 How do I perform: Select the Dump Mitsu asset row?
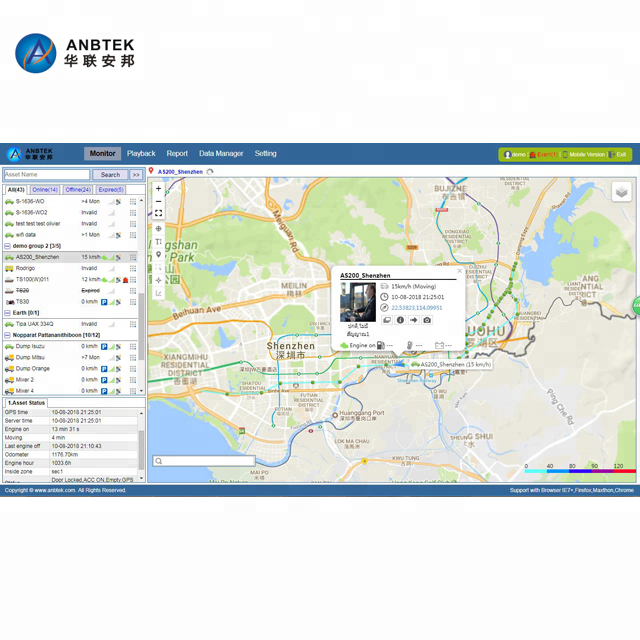pos(70,358)
